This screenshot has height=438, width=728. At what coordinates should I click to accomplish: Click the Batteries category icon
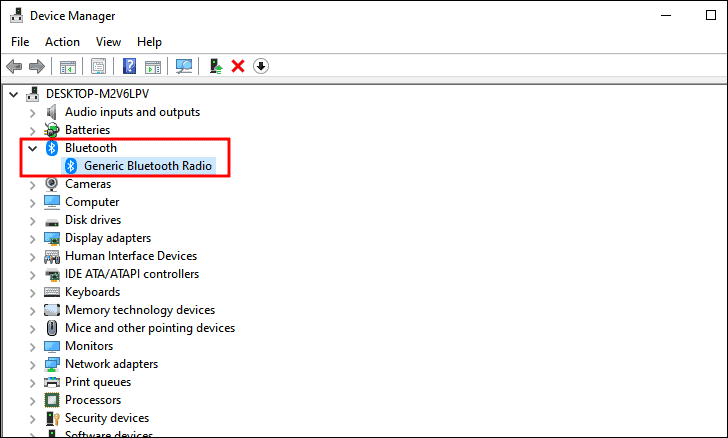point(52,130)
